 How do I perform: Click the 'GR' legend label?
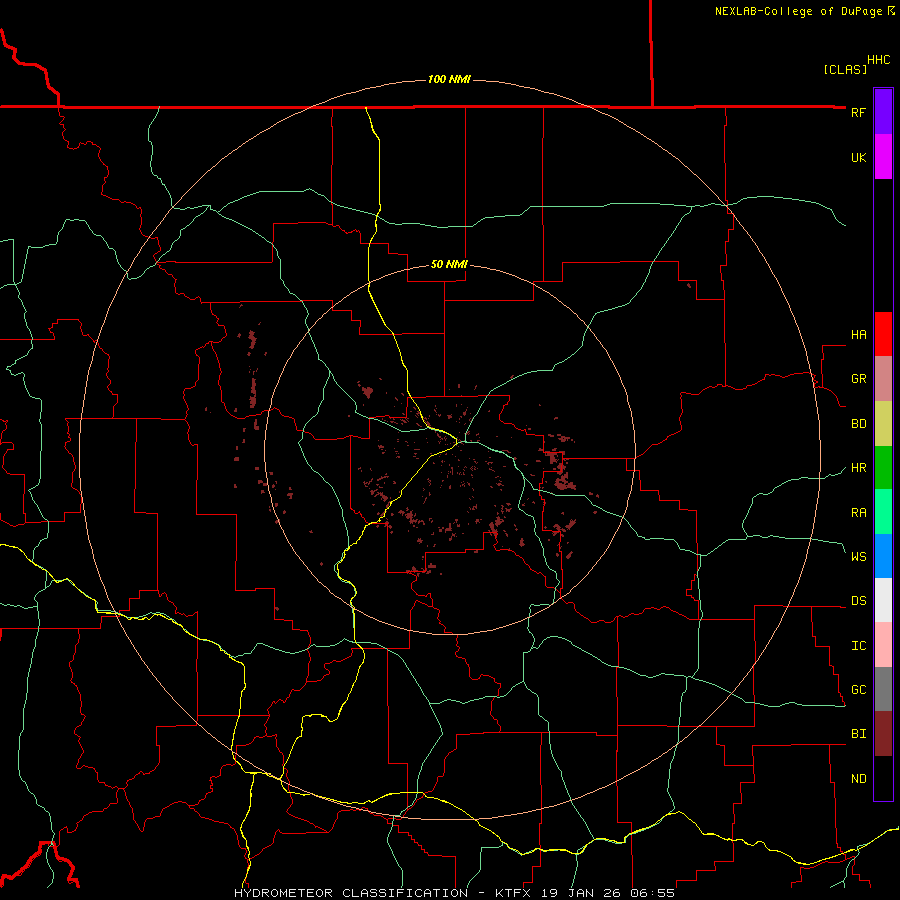(x=858, y=379)
